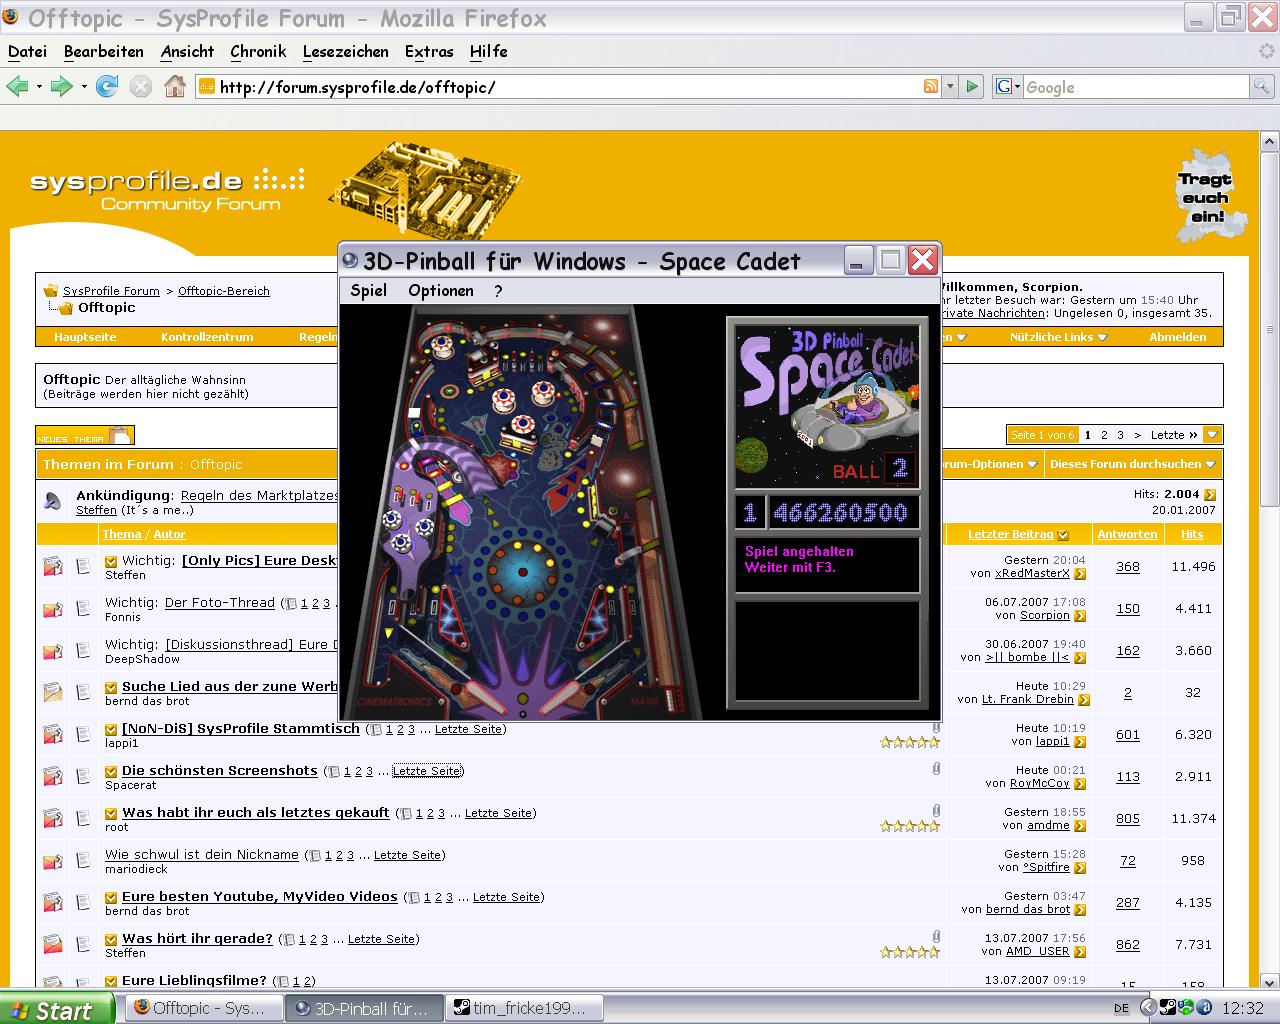1280x1024 pixels.
Task: Go back with Firefox's Back arrow
Action: 17,87
